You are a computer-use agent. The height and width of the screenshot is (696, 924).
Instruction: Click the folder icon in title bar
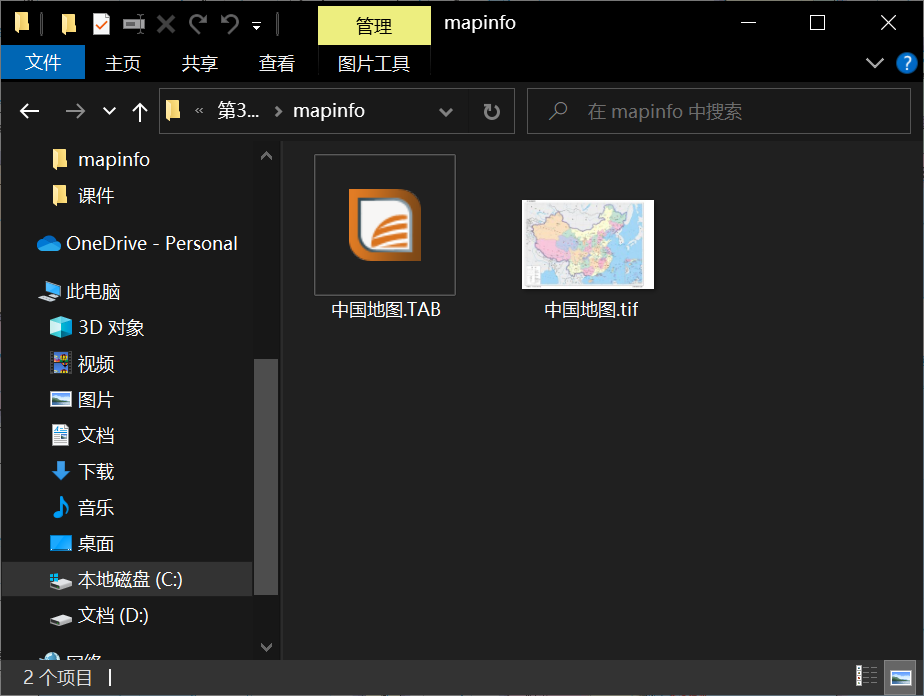[x=22, y=22]
